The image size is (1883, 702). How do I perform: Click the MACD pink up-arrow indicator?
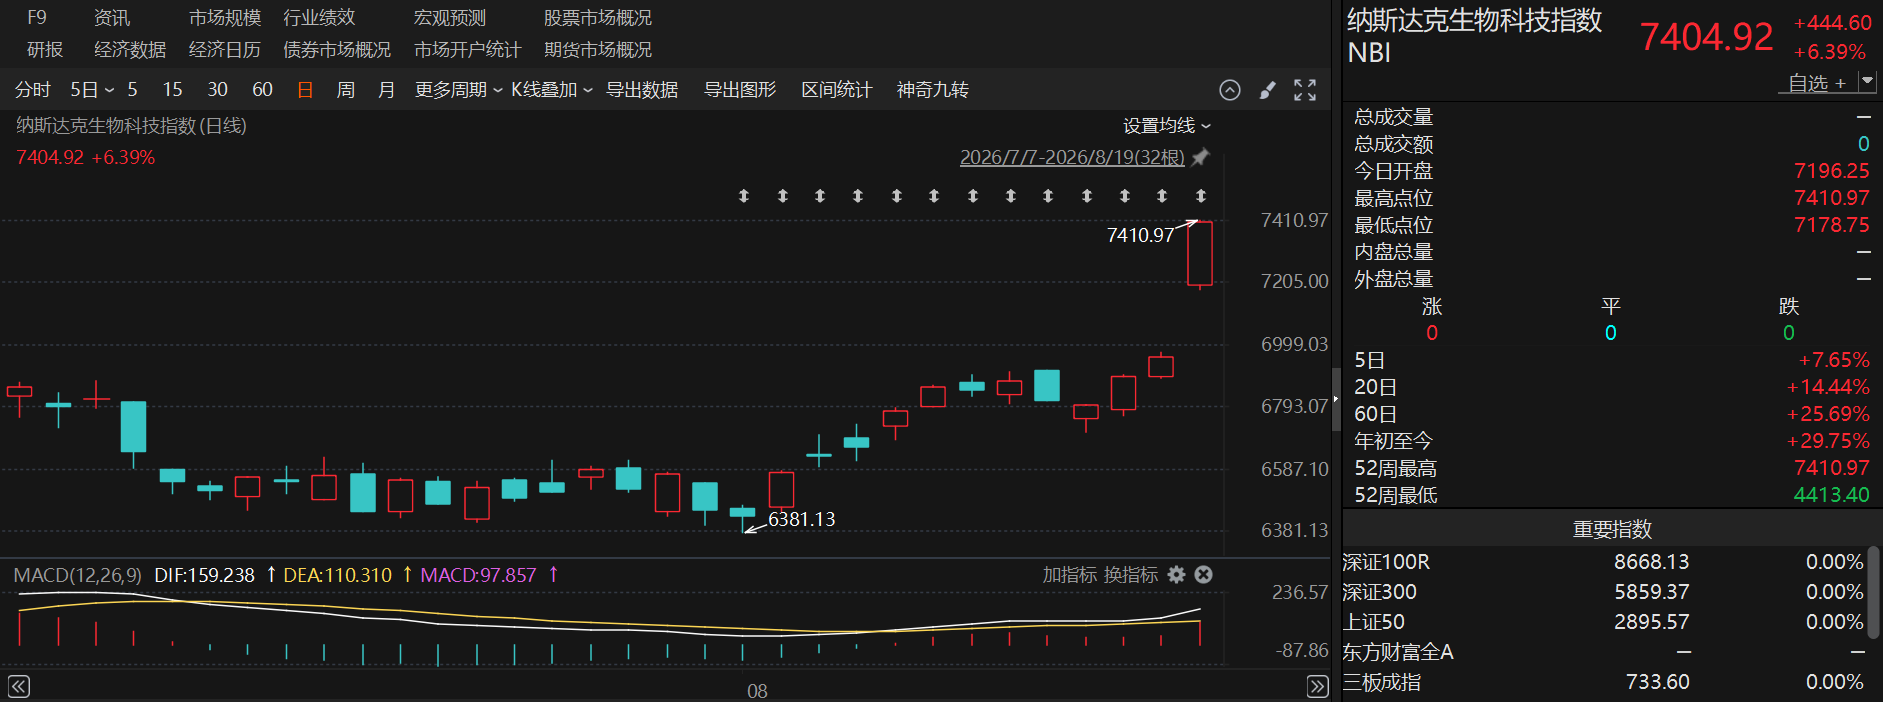[x=553, y=574]
